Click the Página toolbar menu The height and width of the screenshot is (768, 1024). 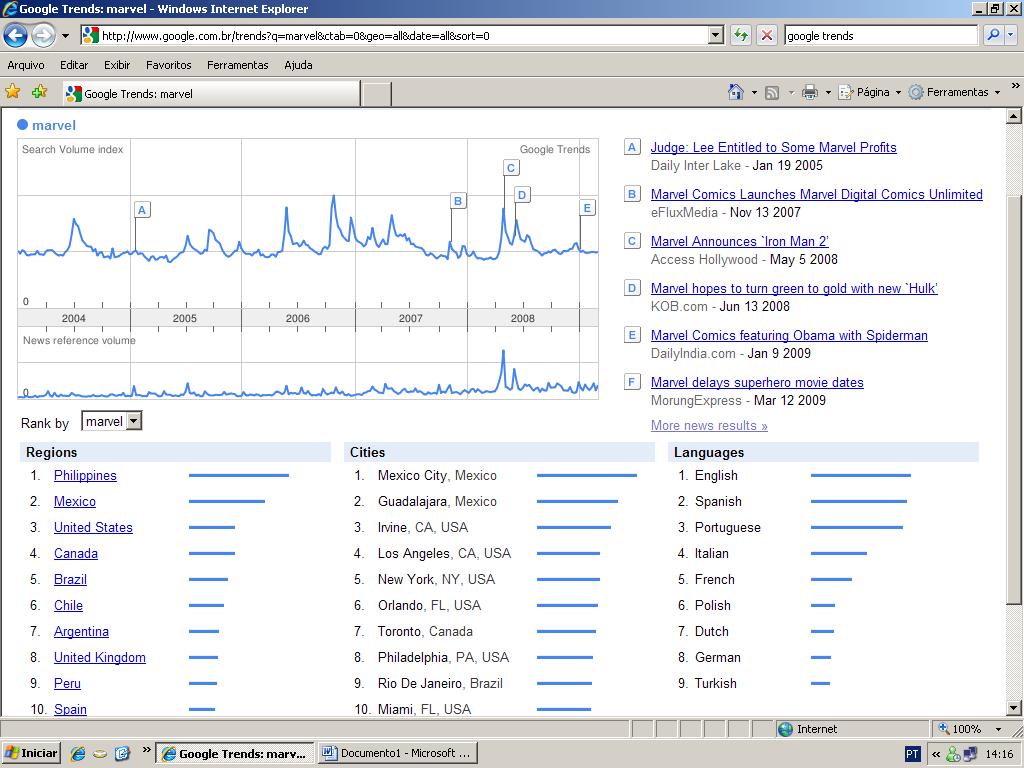pyautogui.click(x=869, y=92)
